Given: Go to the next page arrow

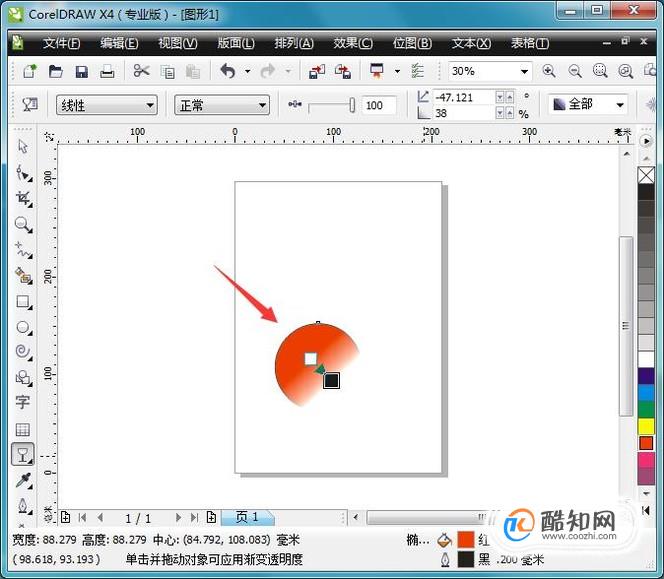Looking at the screenshot, I should (x=178, y=518).
